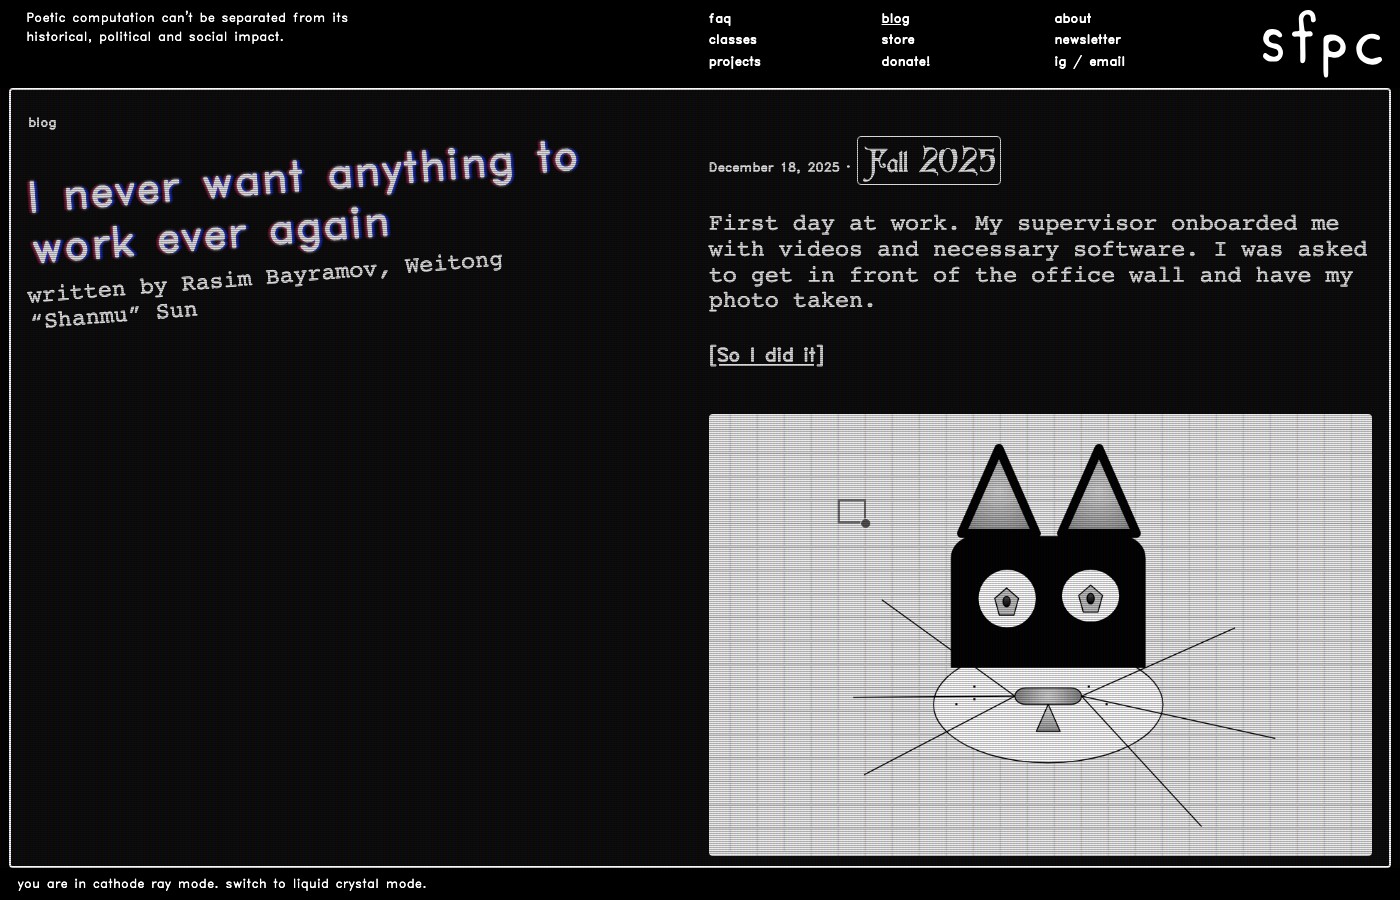The height and width of the screenshot is (900, 1400).
Task: Select the Fall 2025 tag
Action: tap(928, 160)
